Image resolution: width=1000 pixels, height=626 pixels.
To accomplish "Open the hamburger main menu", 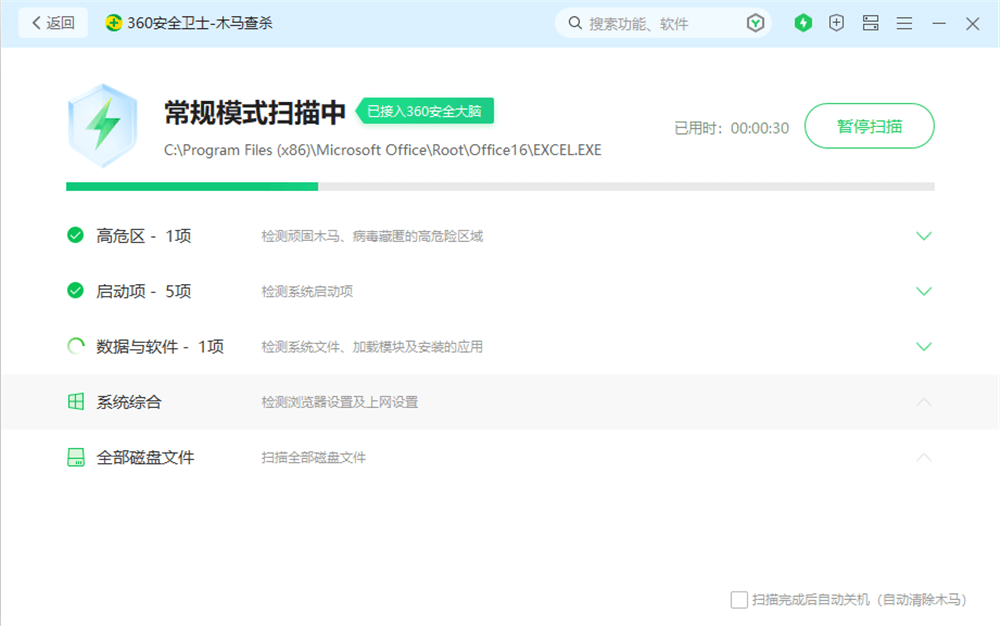I will pyautogui.click(x=904, y=23).
